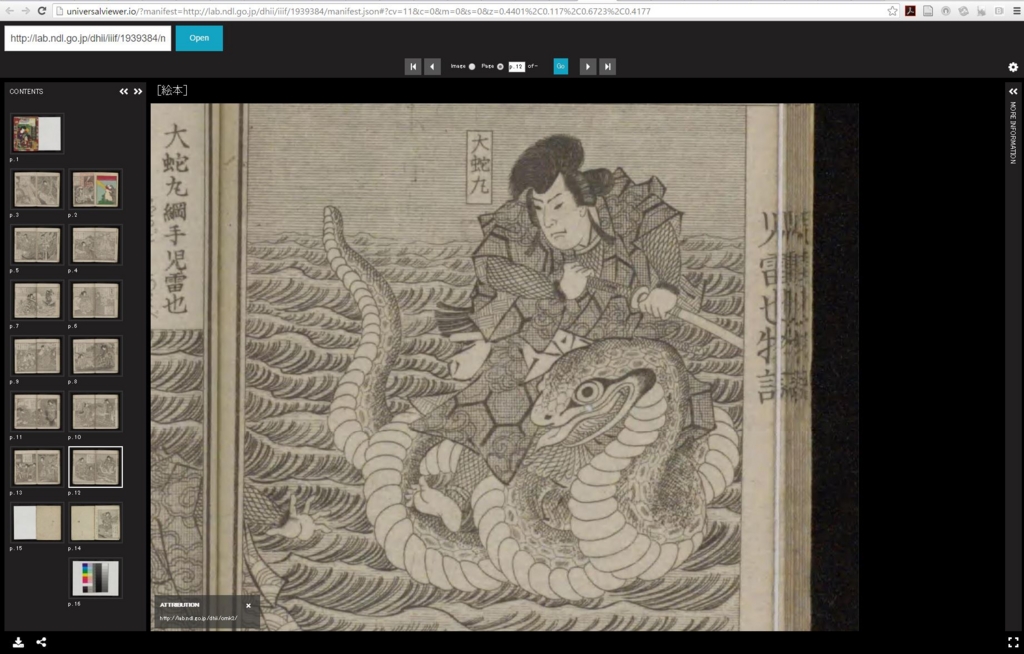1024x654 pixels.
Task: Click the Adobe Acrobat extension icon
Action: click(910, 10)
